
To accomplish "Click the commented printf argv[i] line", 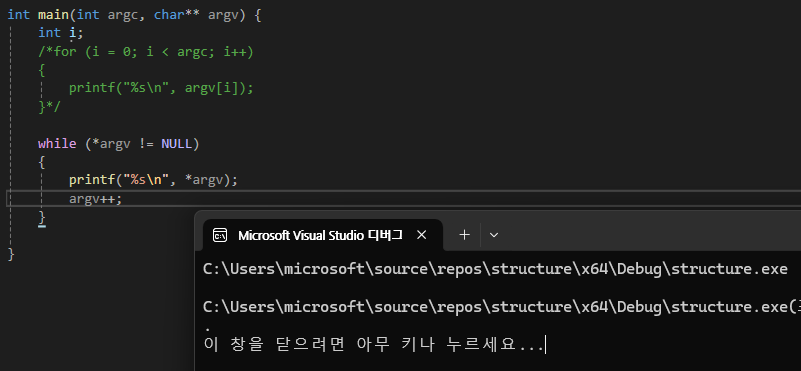I will pos(161,88).
